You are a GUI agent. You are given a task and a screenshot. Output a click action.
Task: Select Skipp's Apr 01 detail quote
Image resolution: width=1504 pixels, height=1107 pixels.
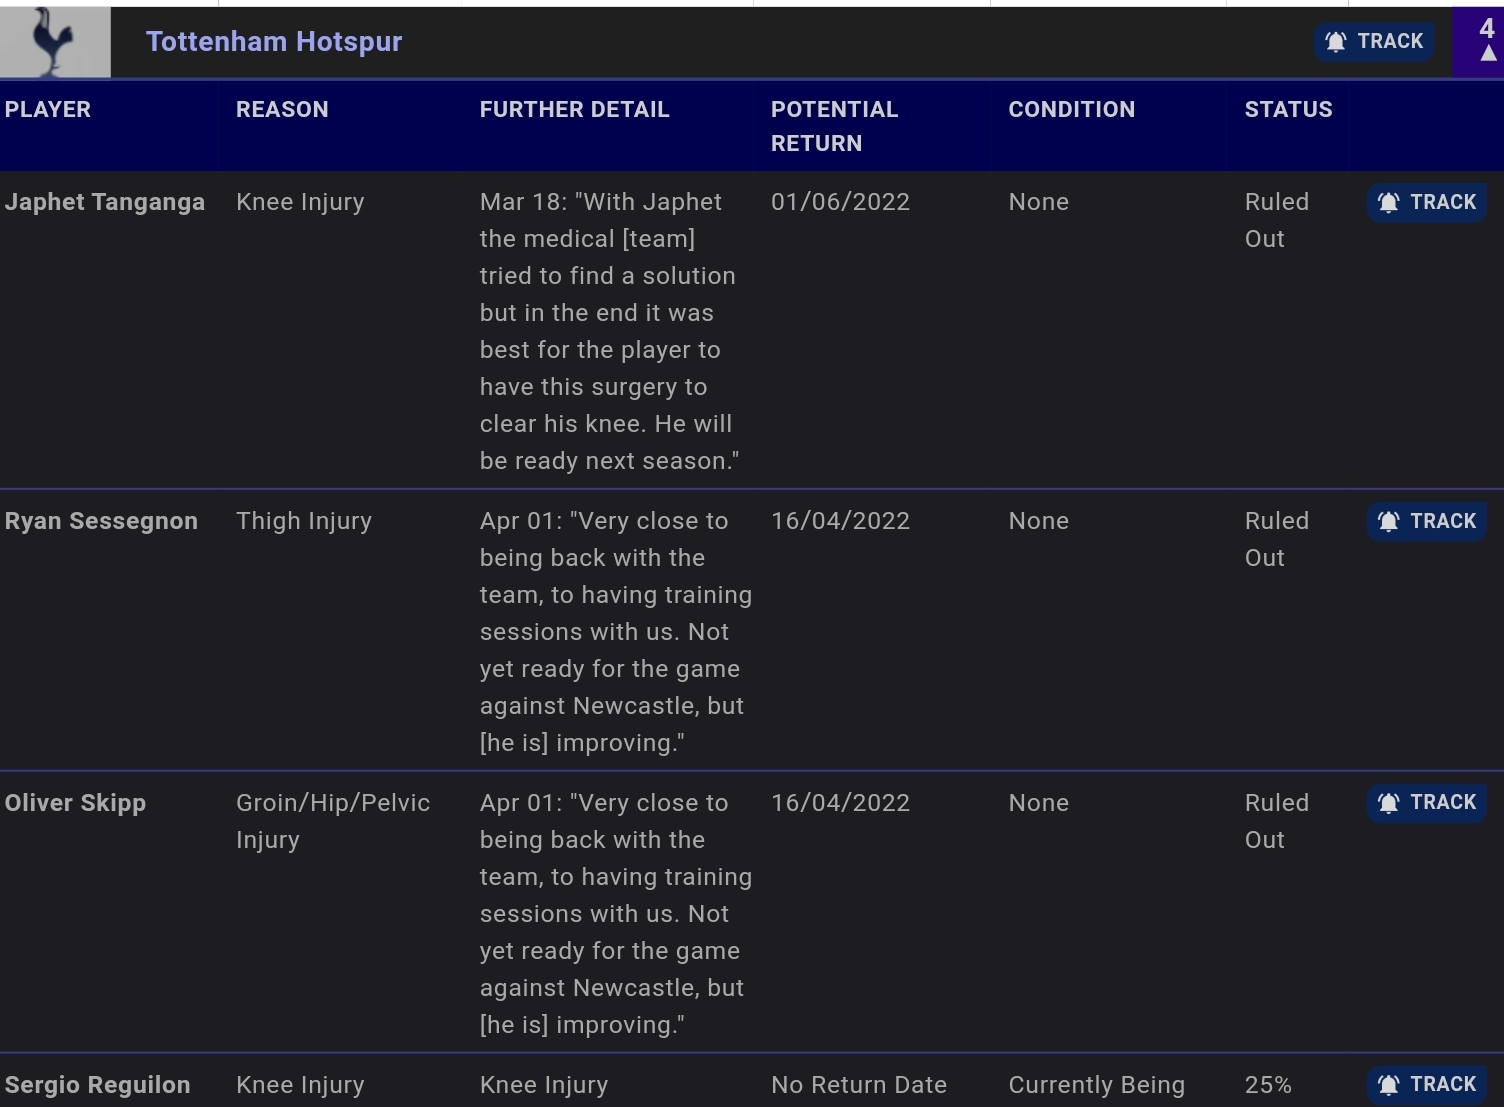click(615, 914)
